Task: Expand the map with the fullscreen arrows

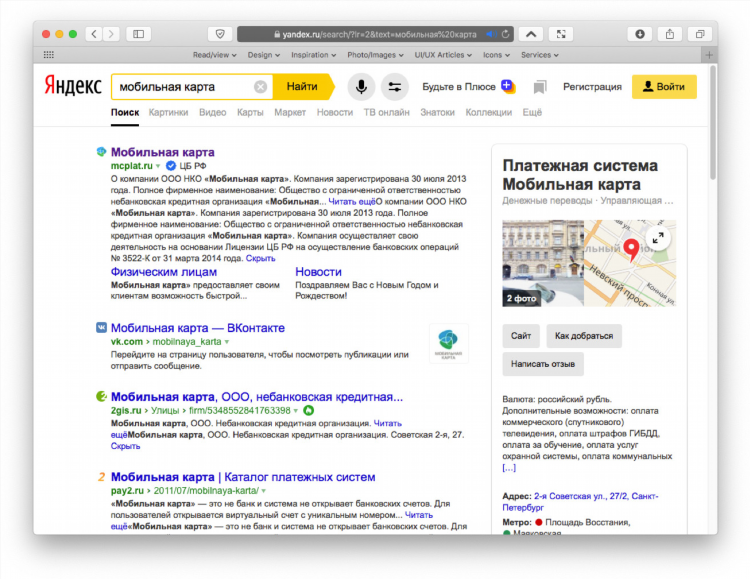Action: point(658,237)
